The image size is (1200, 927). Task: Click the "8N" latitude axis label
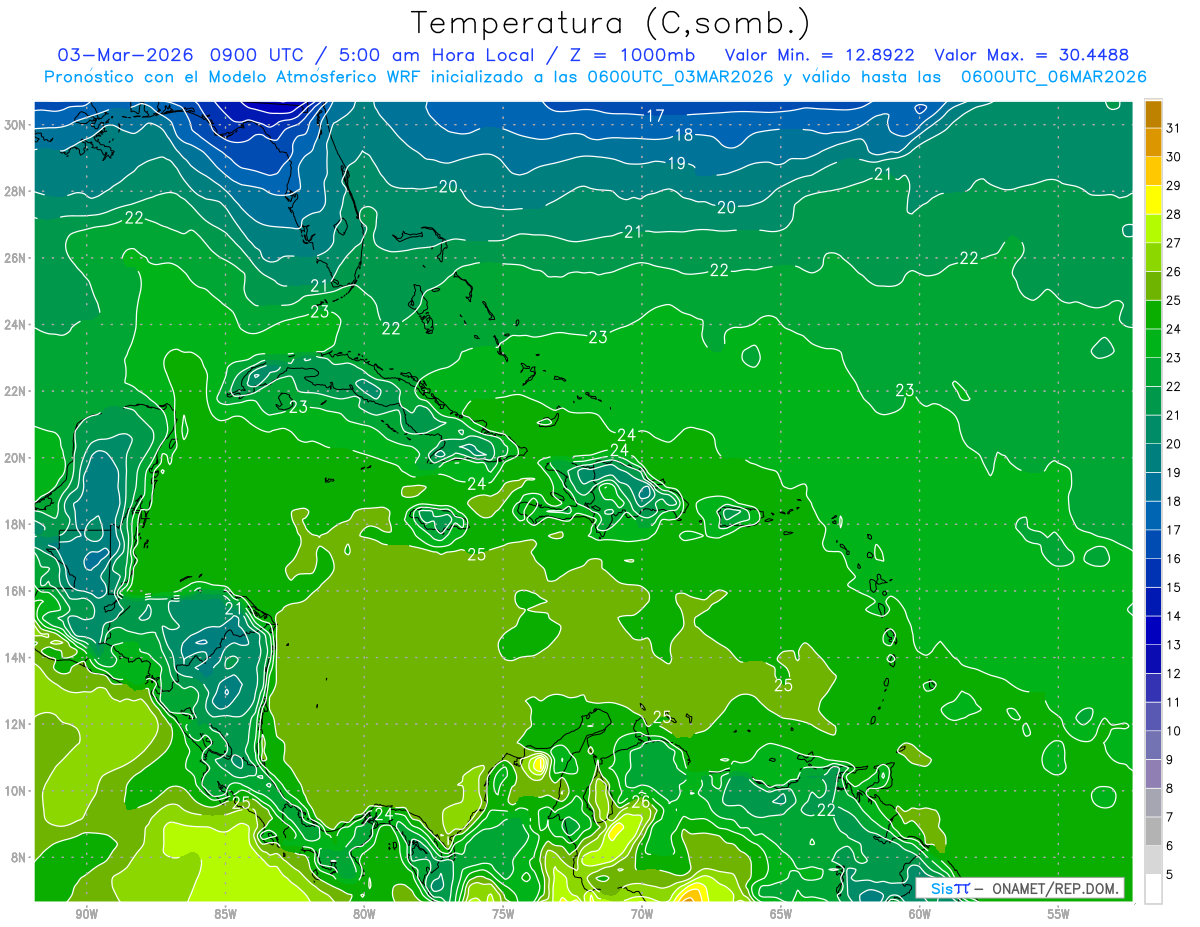coord(19,857)
